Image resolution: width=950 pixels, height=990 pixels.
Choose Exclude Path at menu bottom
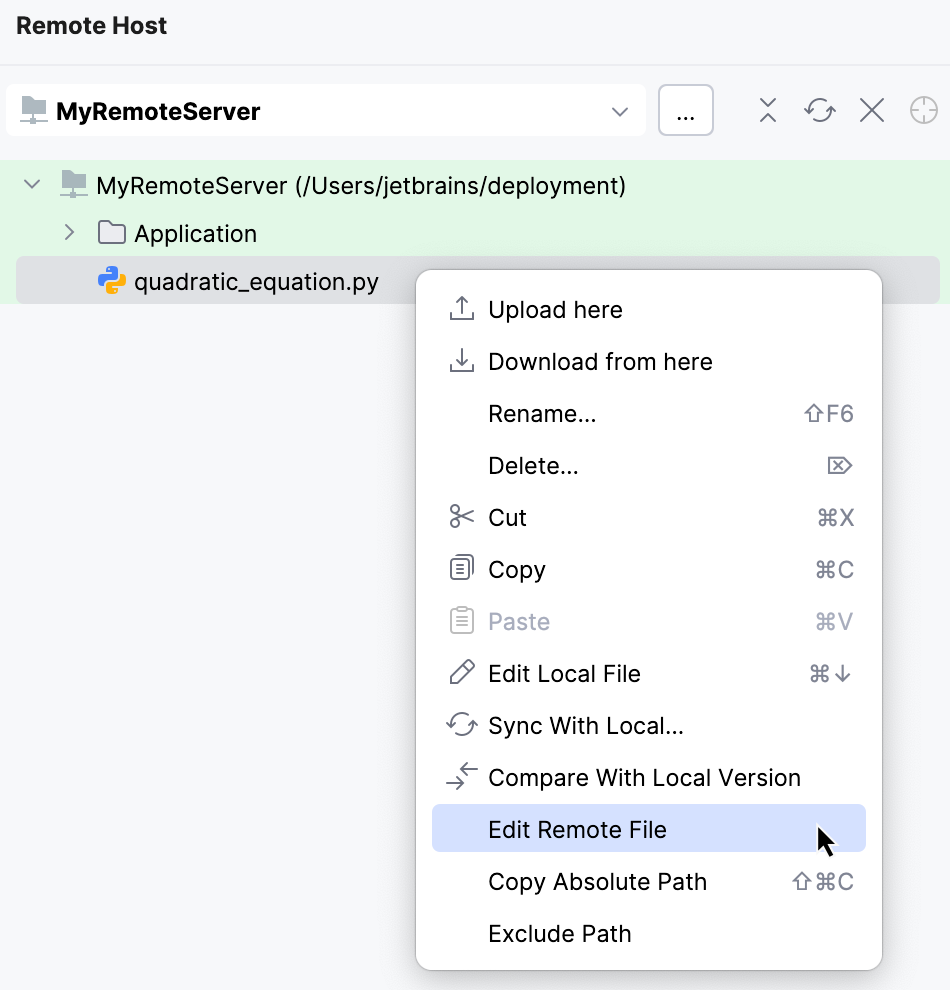pos(559,933)
